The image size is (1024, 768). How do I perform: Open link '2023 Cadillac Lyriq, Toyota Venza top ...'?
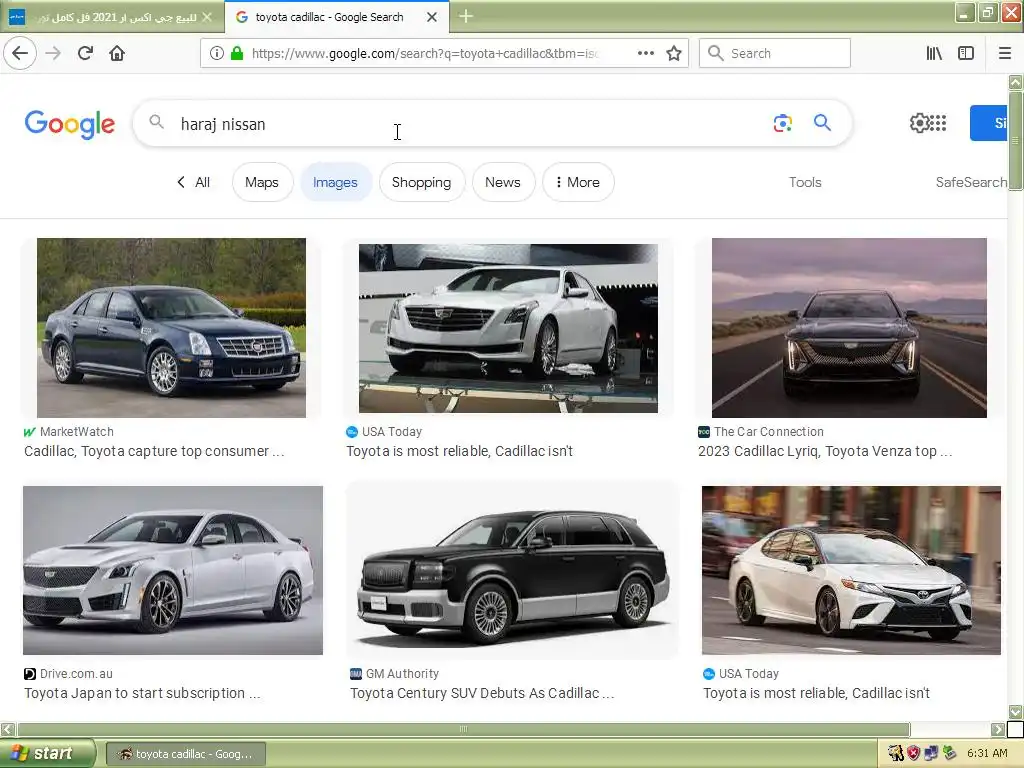[x=825, y=451]
